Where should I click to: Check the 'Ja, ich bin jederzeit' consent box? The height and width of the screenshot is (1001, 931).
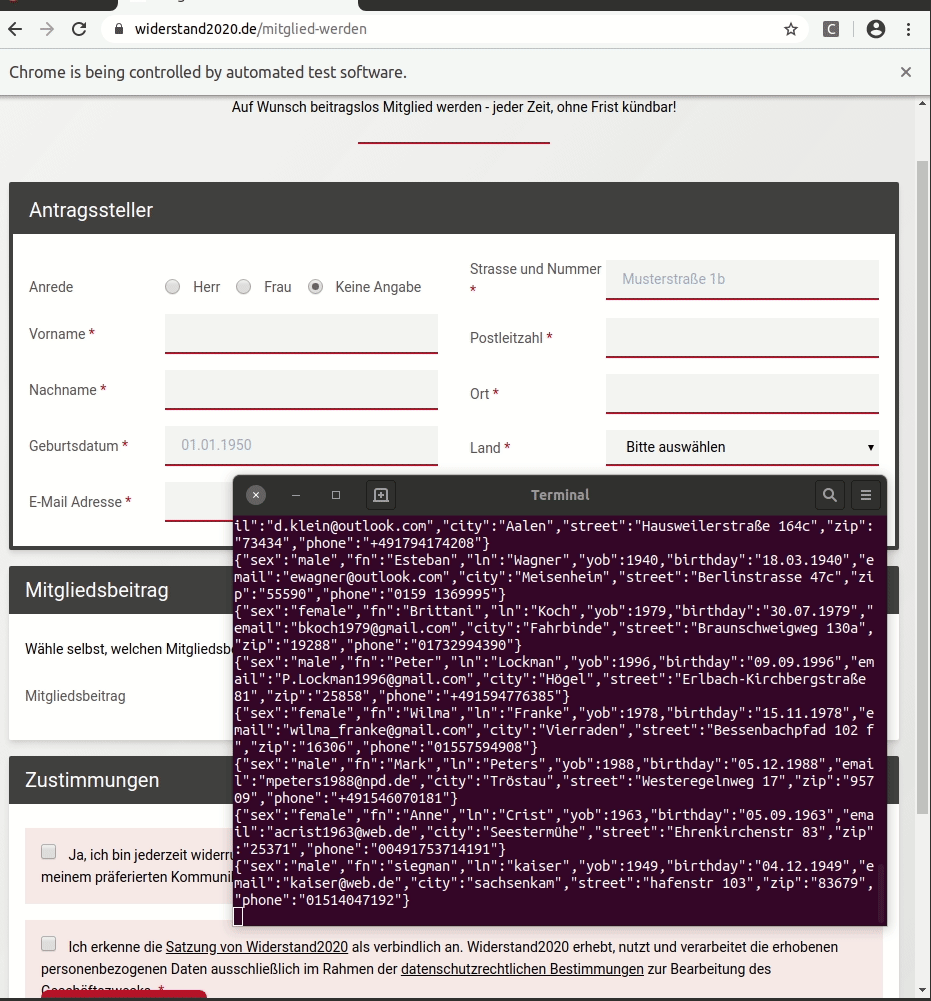(x=49, y=852)
